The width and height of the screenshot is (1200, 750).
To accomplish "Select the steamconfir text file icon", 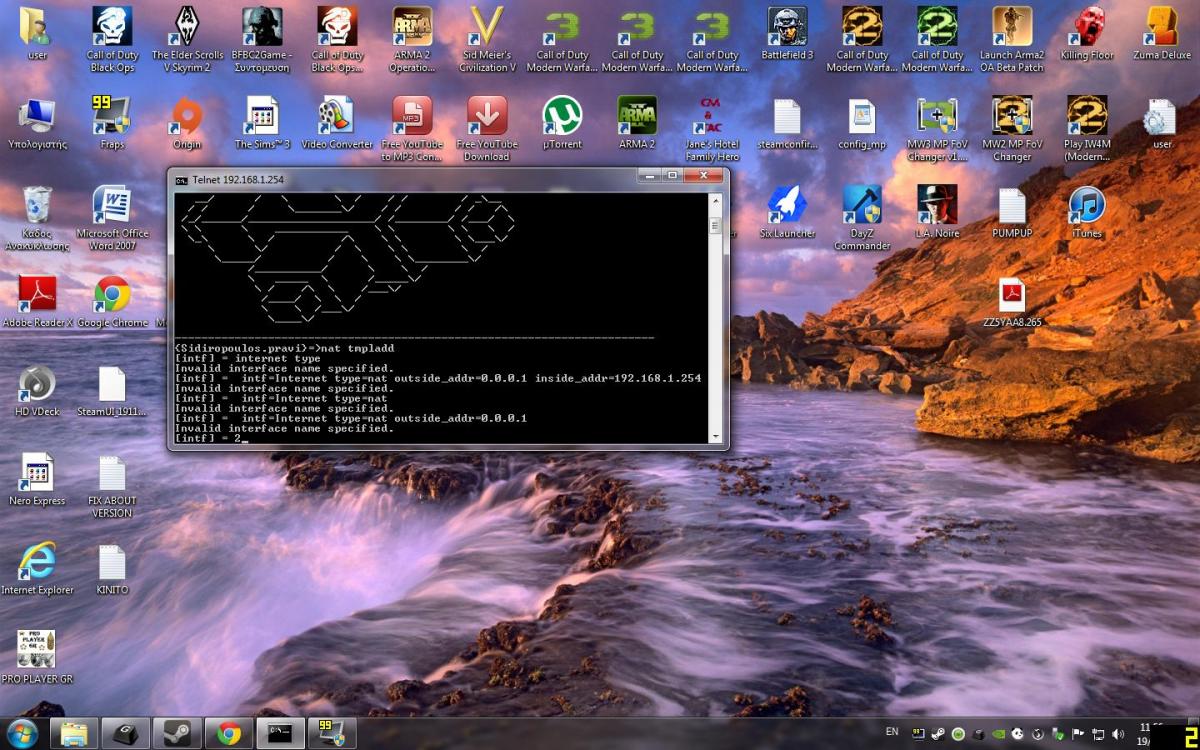I will tap(787, 122).
